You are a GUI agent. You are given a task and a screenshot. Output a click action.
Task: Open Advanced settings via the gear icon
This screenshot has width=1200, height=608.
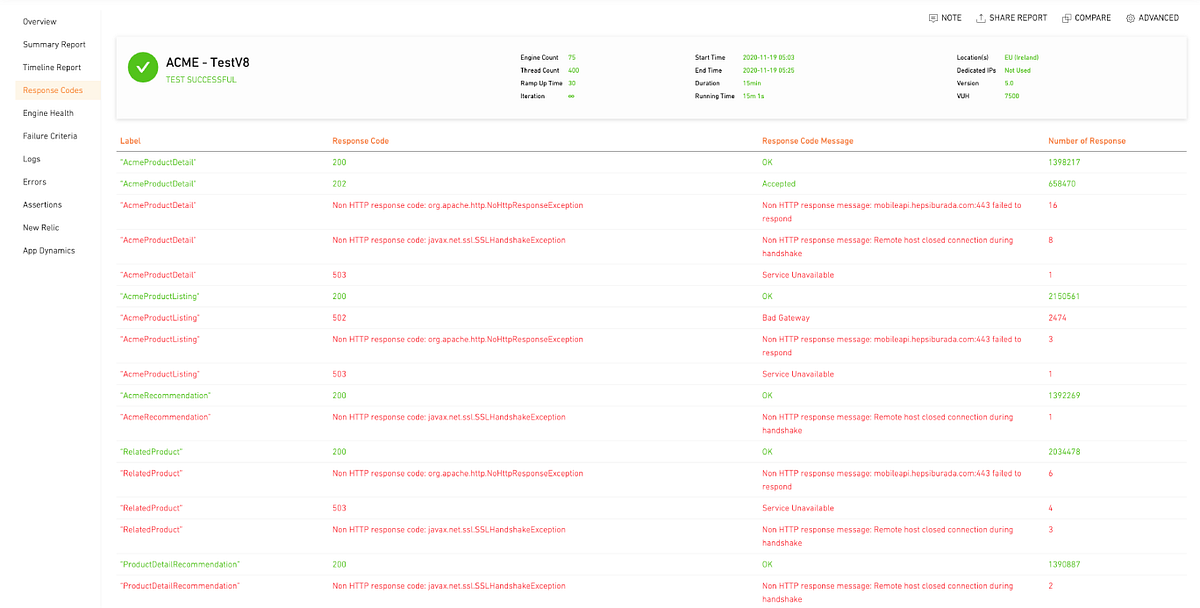click(x=1131, y=17)
